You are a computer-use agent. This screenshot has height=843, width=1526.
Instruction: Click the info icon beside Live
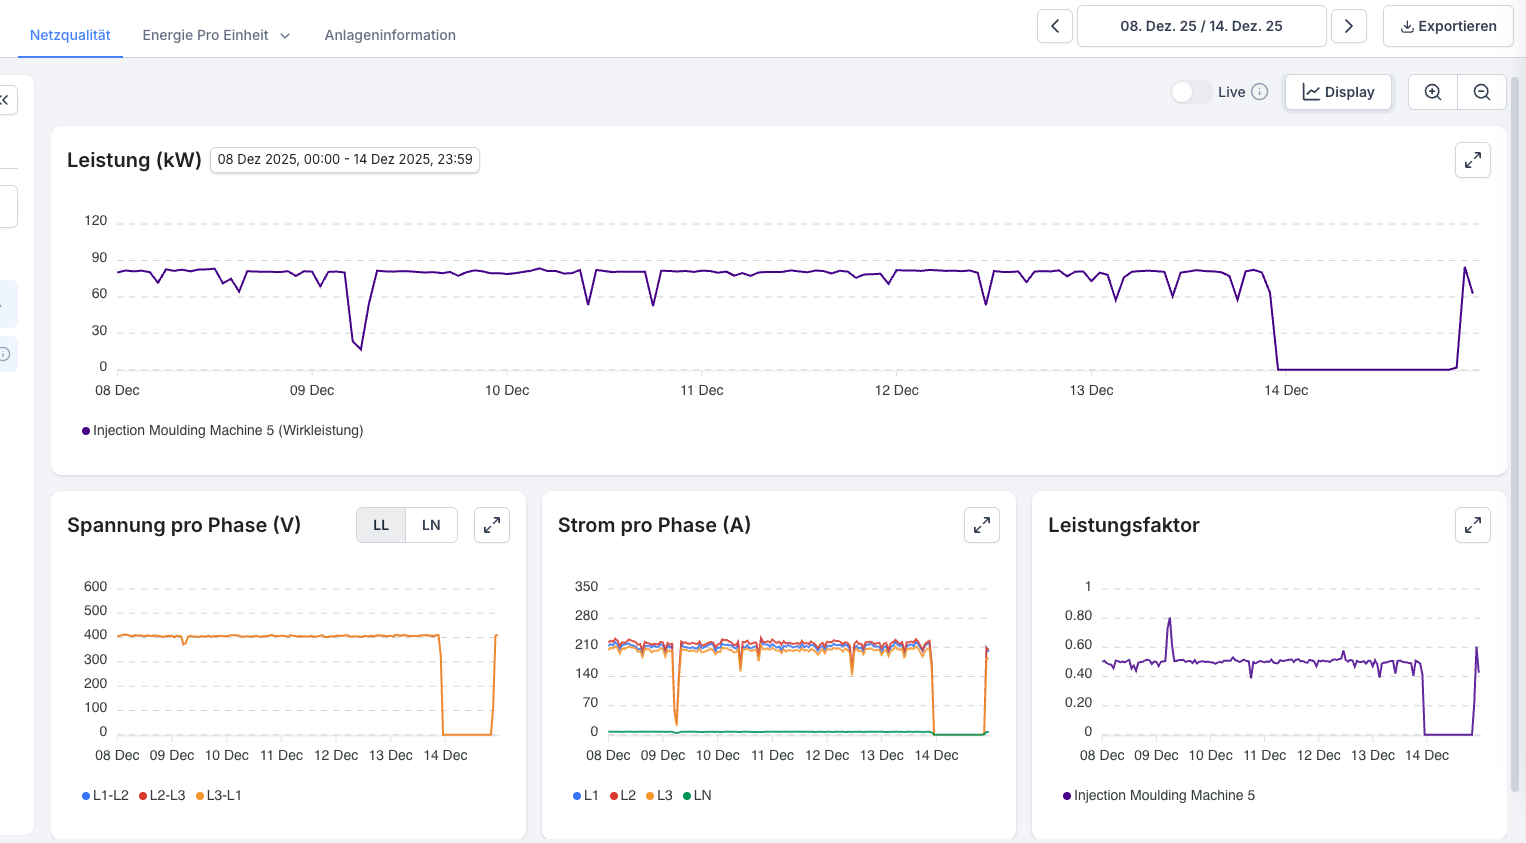[1260, 92]
